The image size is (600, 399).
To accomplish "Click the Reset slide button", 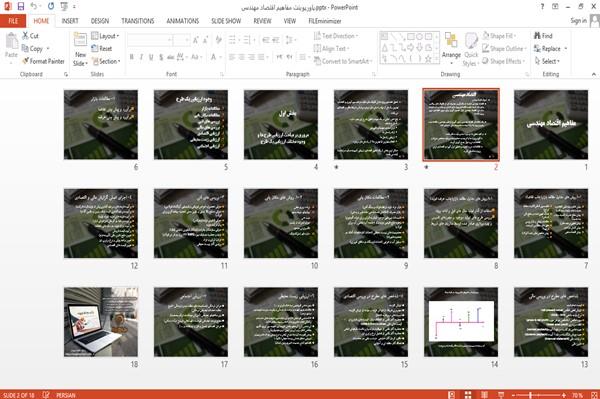I will (x=102, y=49).
